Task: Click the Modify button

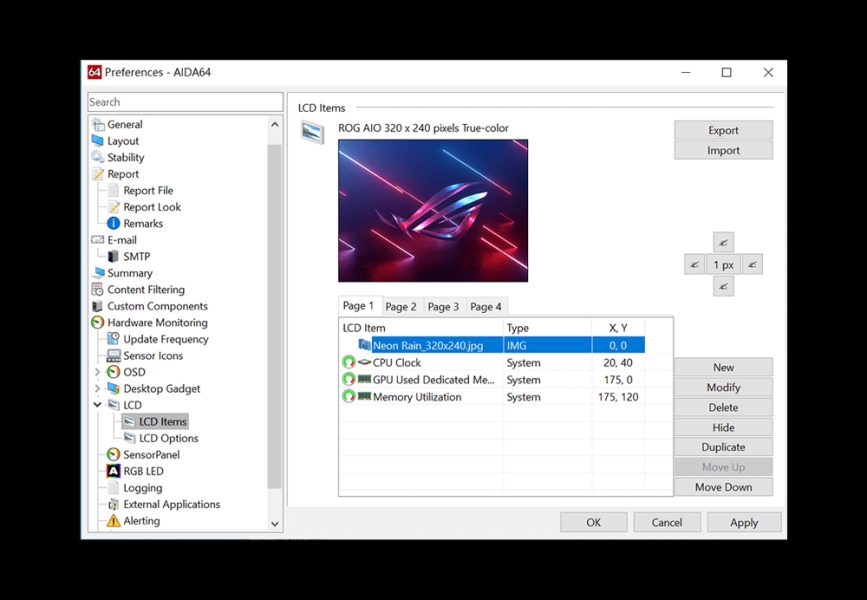Action: tap(723, 387)
